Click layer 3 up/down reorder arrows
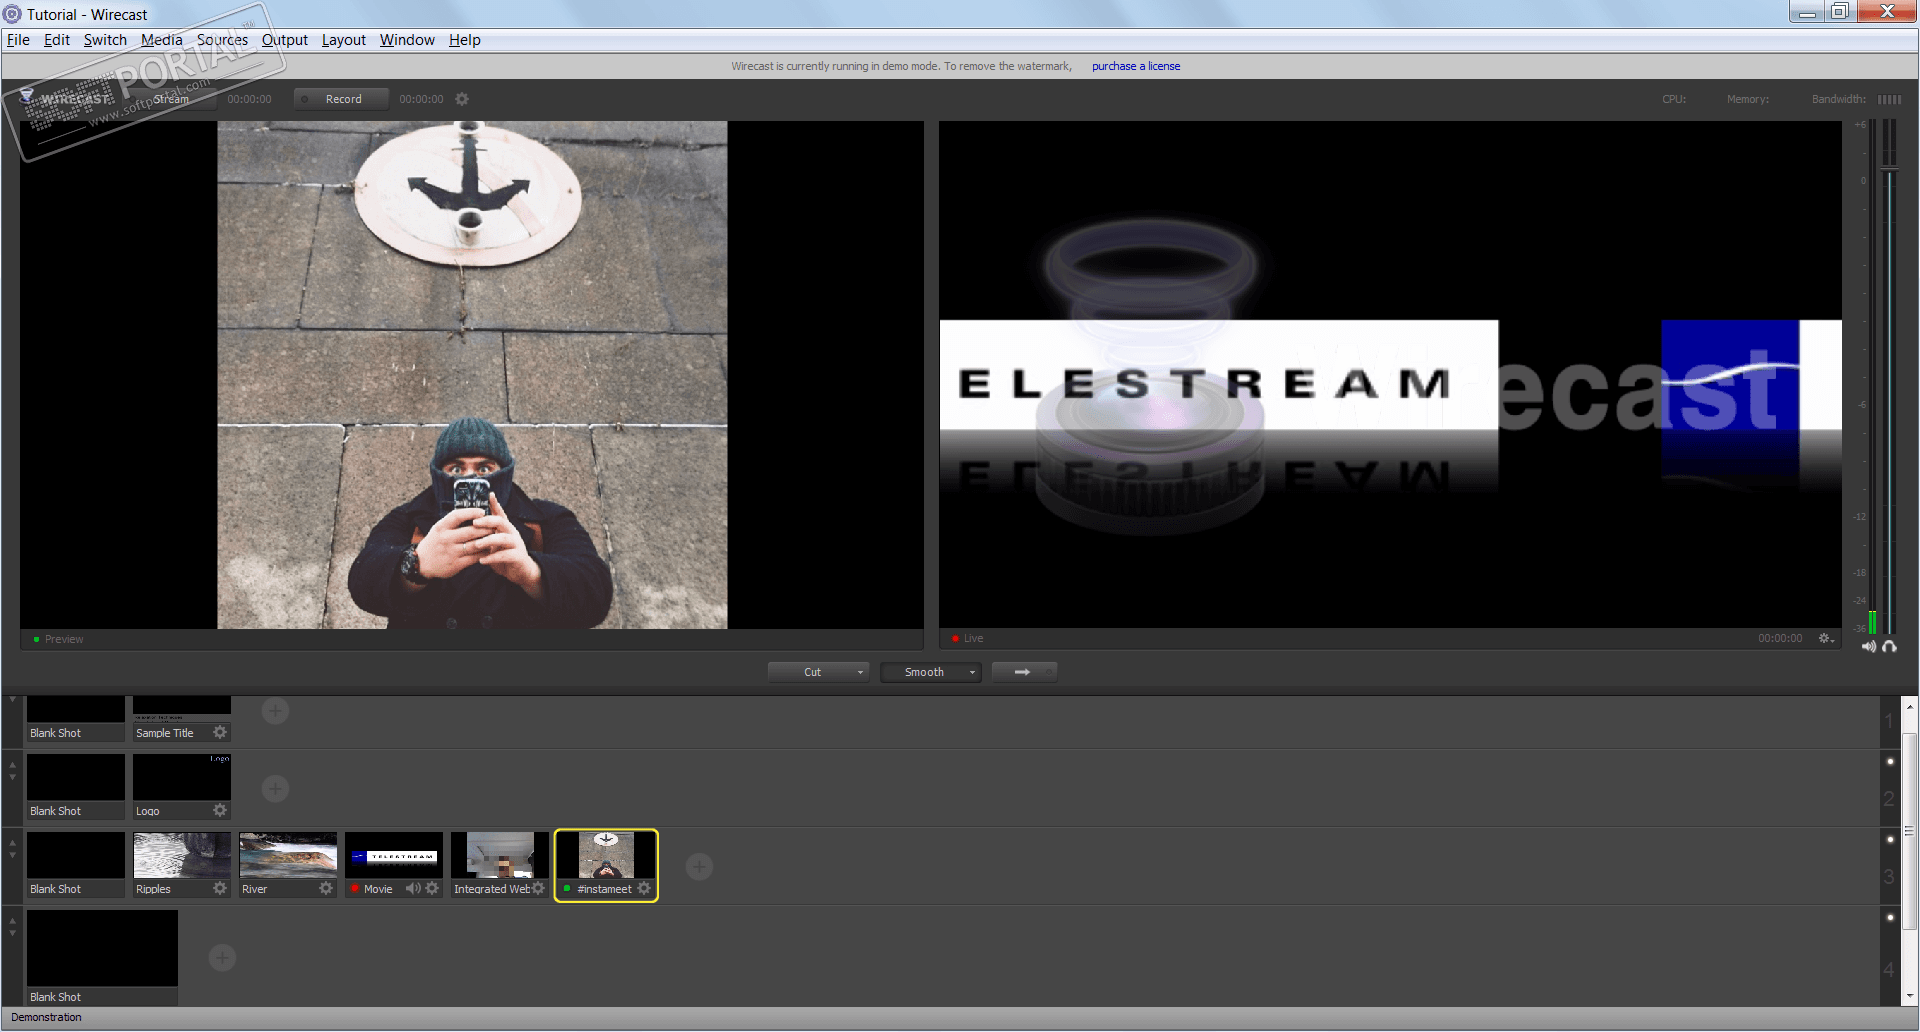1920x1032 pixels. (x=13, y=849)
